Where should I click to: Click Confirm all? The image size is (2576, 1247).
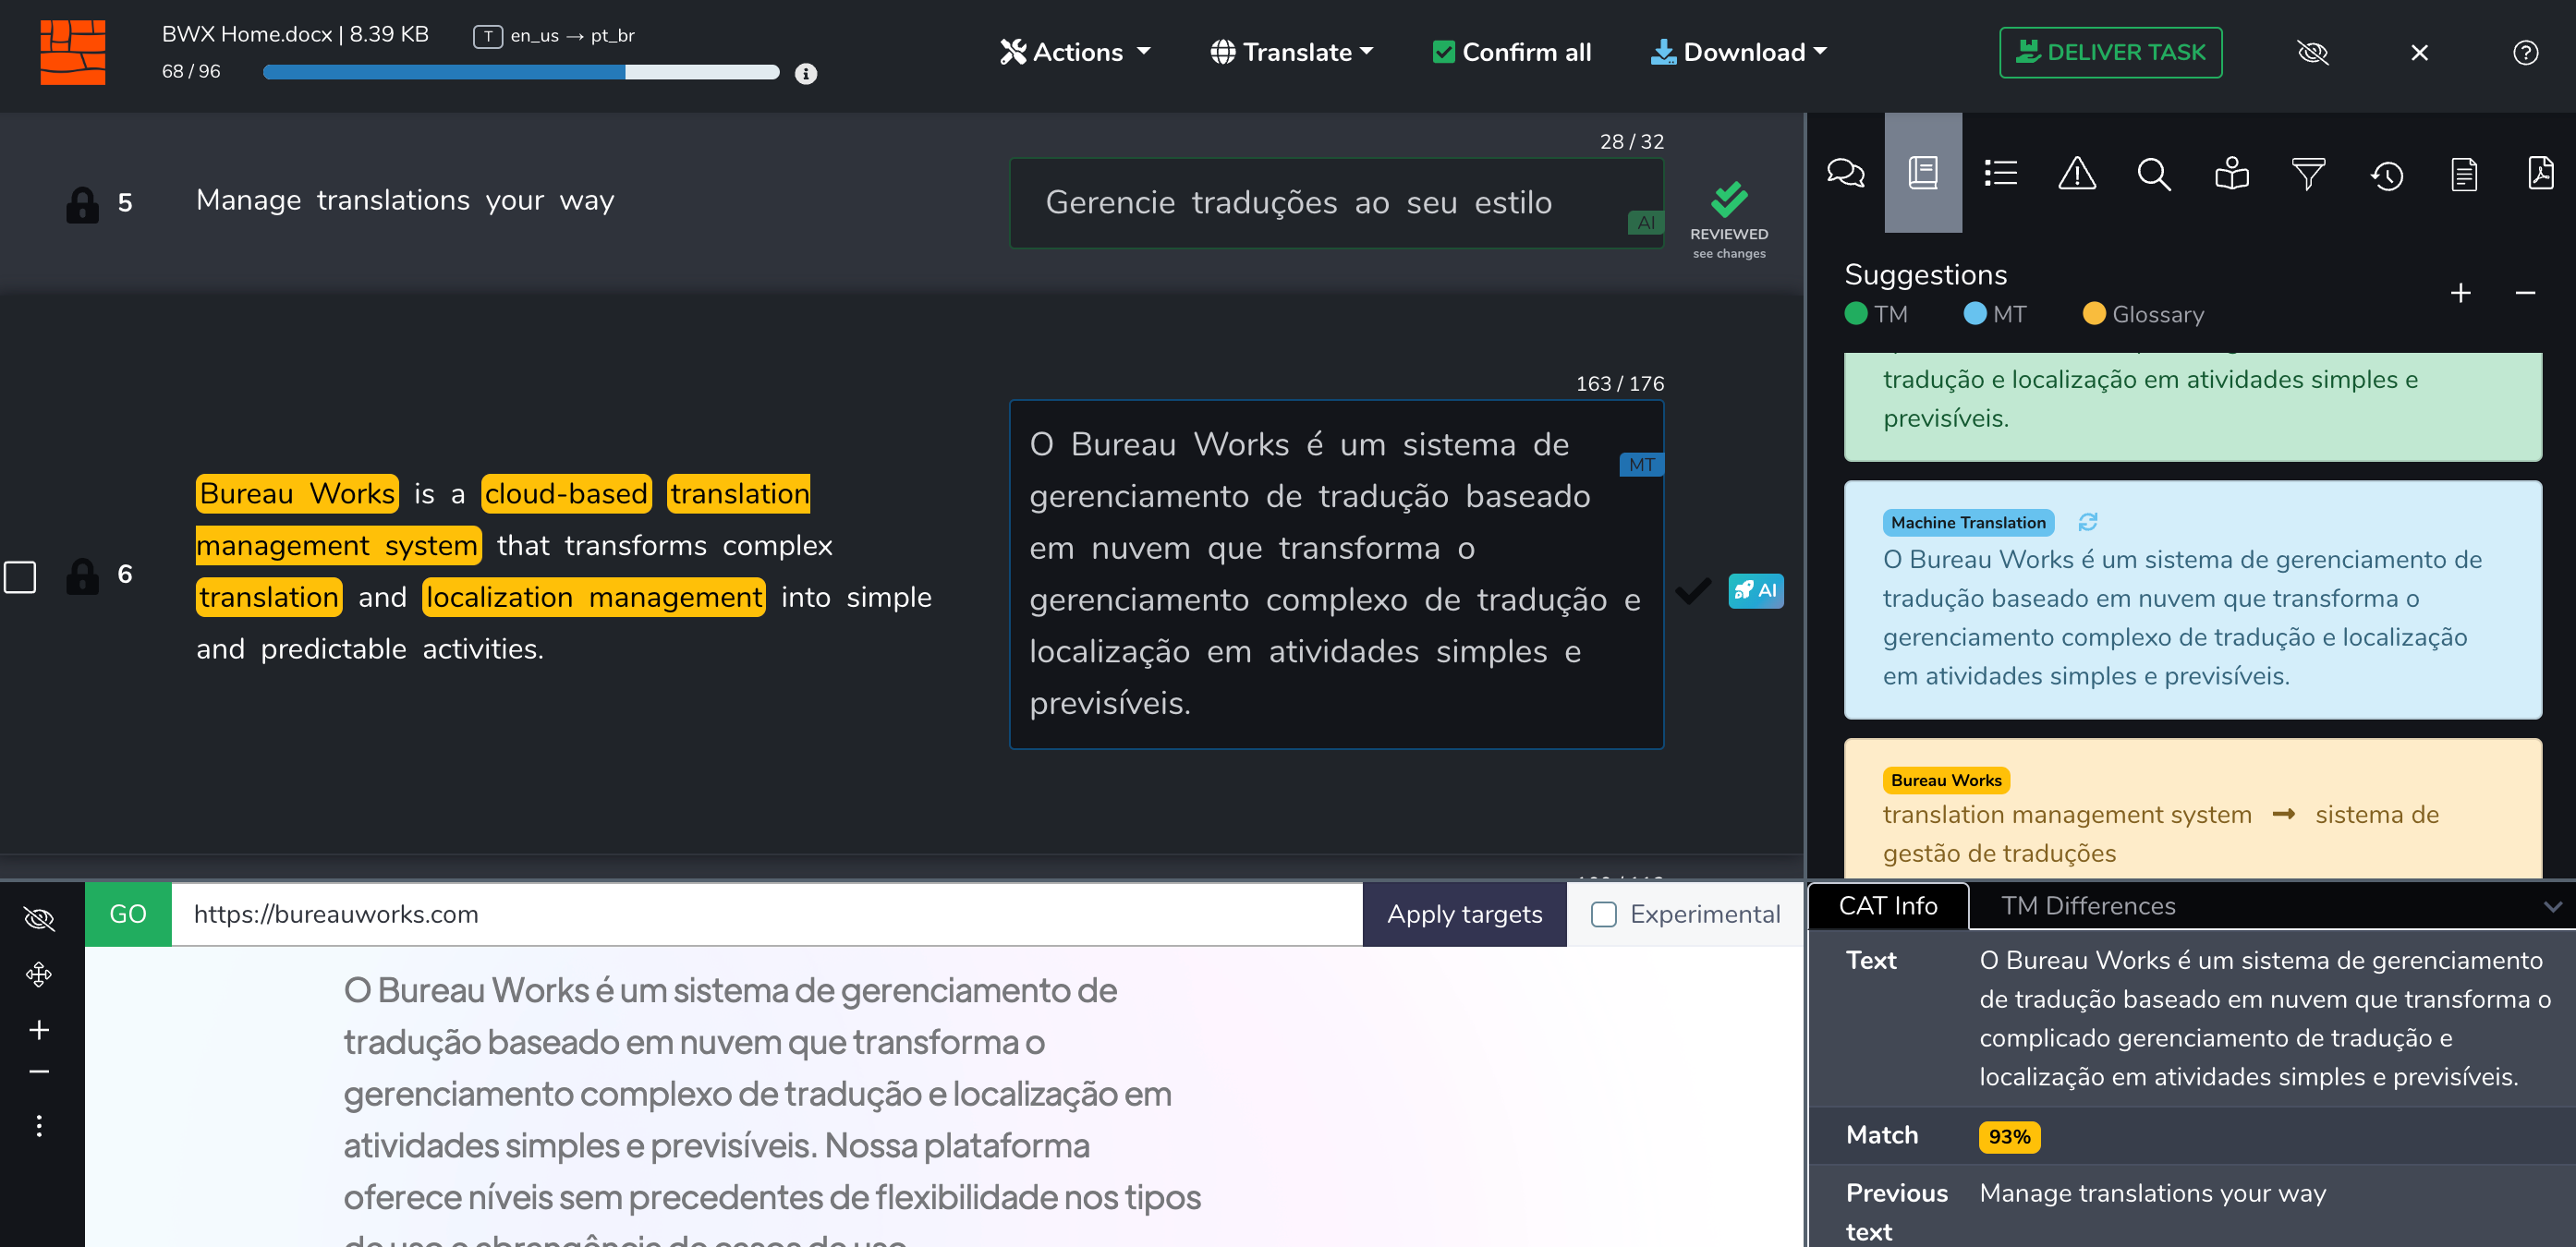(x=1511, y=52)
